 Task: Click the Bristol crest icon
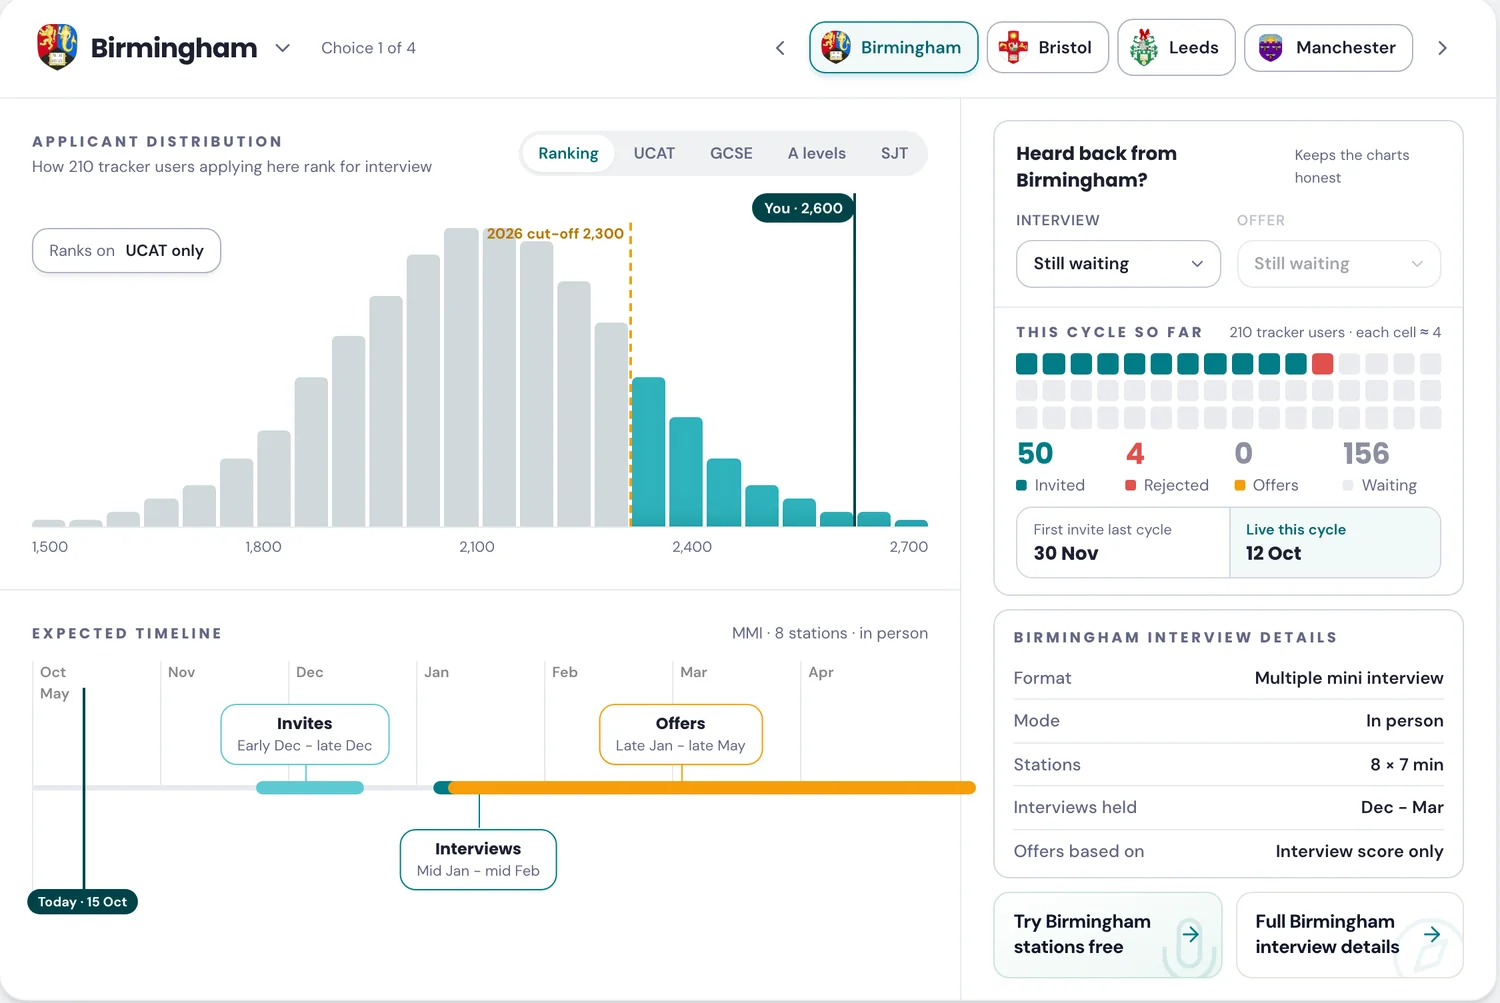click(x=1013, y=47)
